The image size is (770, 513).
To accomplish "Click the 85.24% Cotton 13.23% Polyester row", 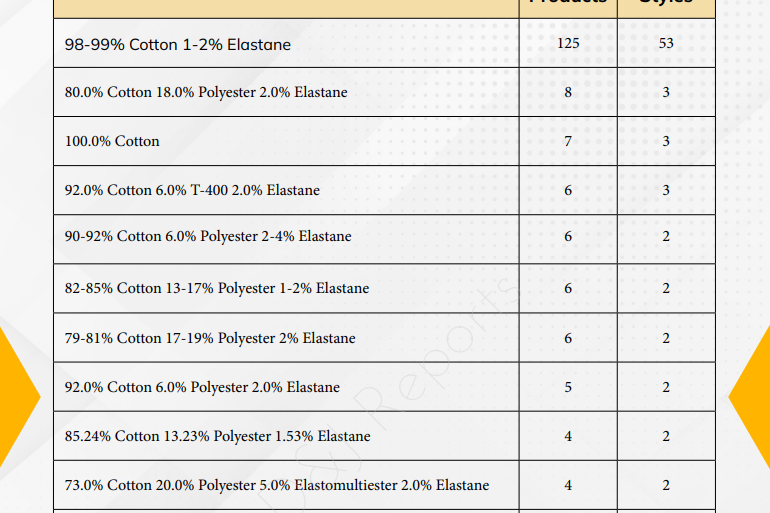I will (x=384, y=436).
